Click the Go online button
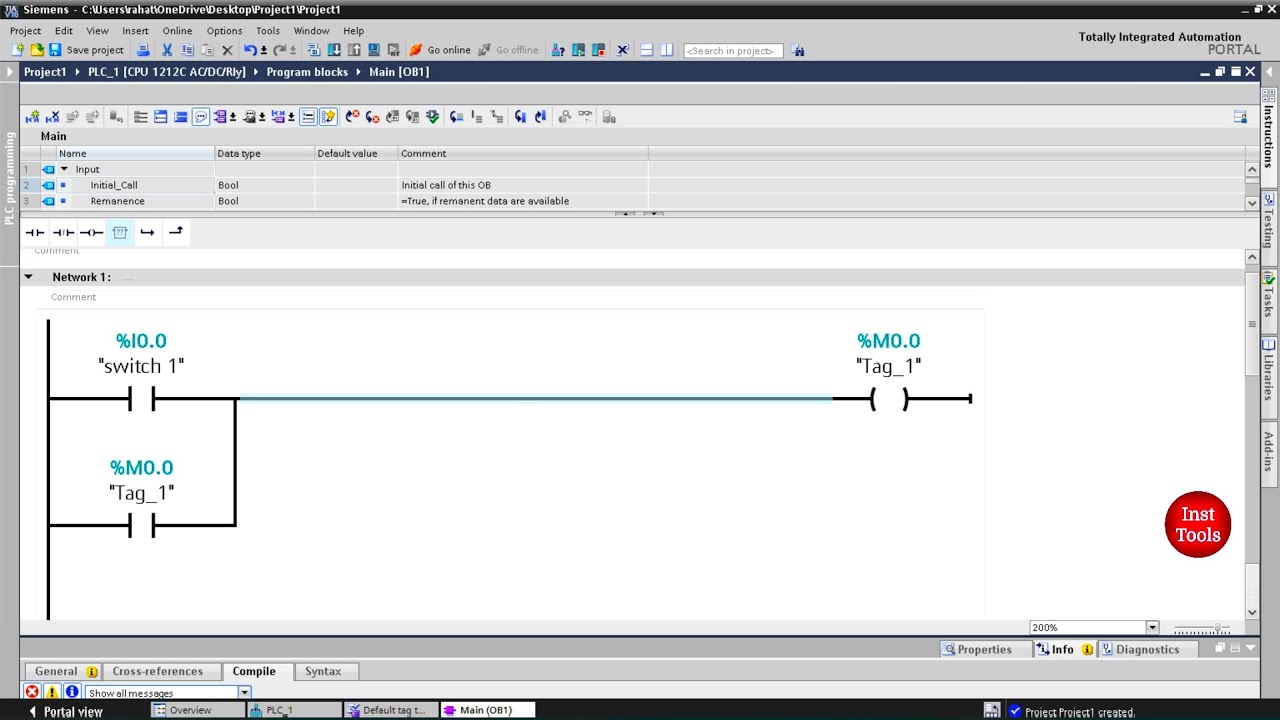1280x720 pixels. click(x=440, y=50)
